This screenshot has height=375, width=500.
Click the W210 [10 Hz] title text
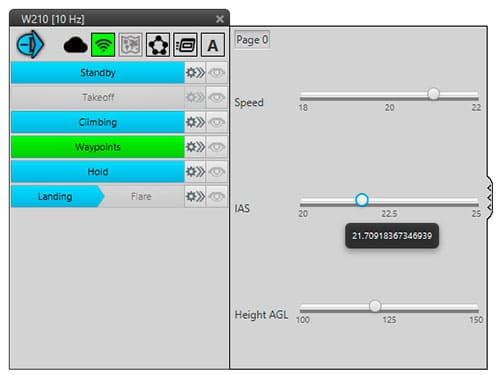pyautogui.click(x=53, y=19)
